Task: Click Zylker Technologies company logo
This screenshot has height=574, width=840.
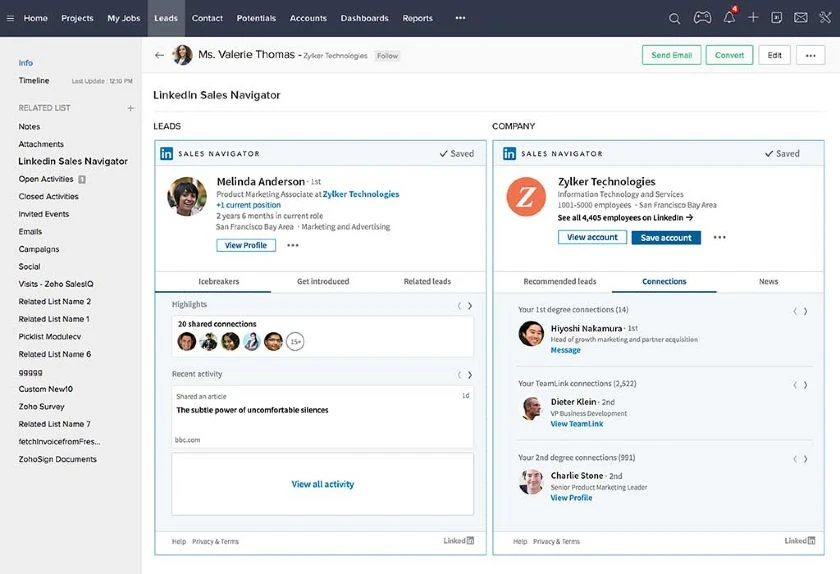Action: point(526,197)
